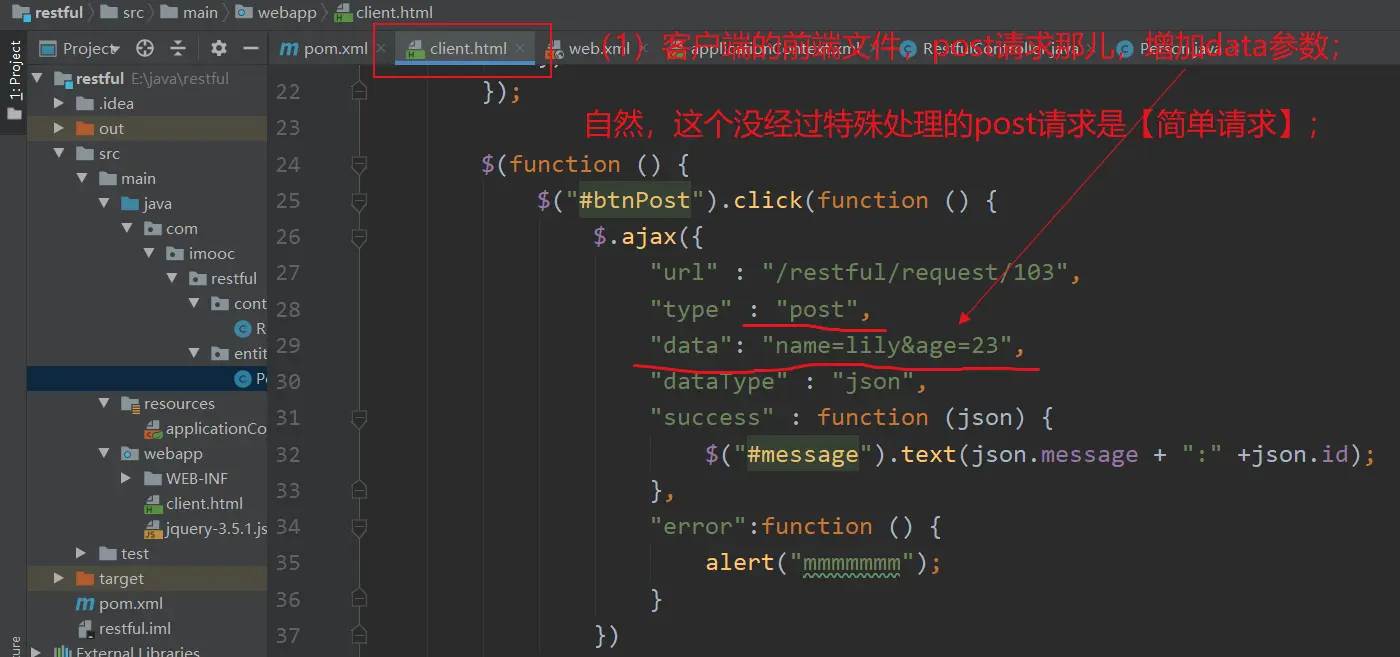Screen dimensions: 1400x657
Task: Expand the test folder arrow
Action: click(x=81, y=553)
